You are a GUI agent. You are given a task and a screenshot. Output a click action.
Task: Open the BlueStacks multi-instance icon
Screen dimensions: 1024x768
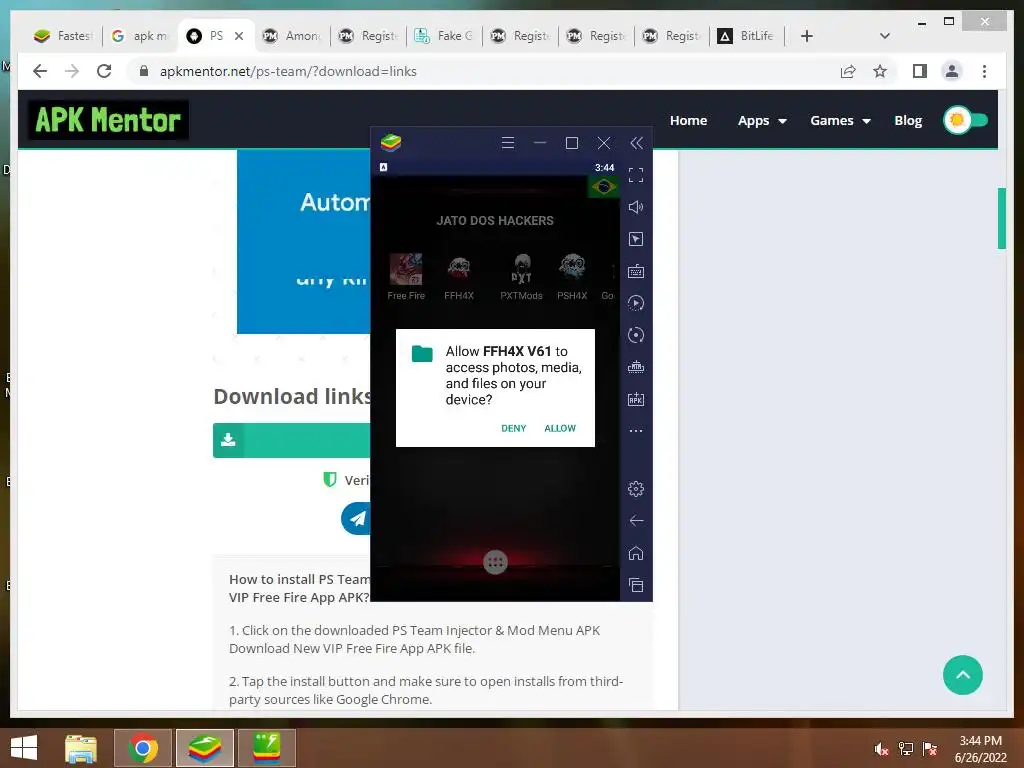(635, 367)
